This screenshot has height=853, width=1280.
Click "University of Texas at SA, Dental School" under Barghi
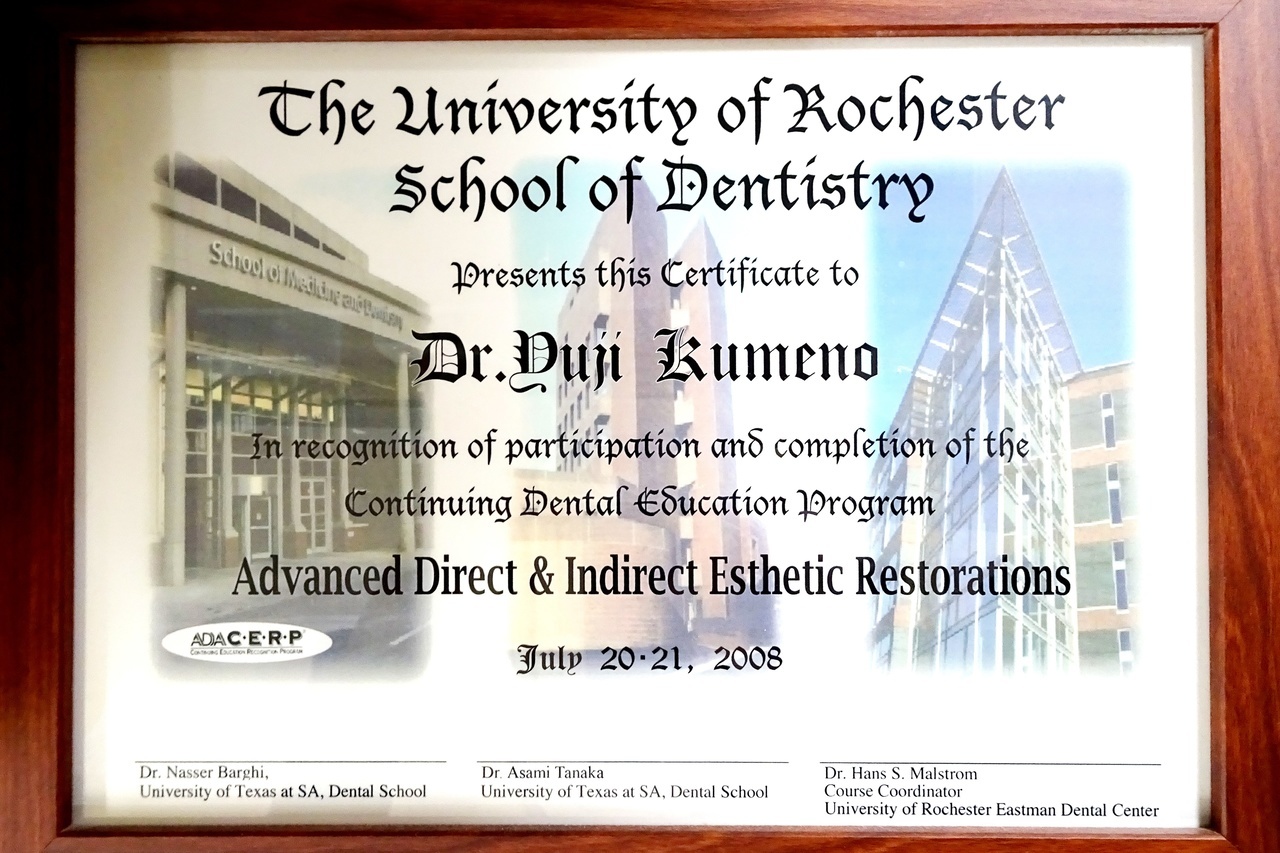click(x=283, y=792)
